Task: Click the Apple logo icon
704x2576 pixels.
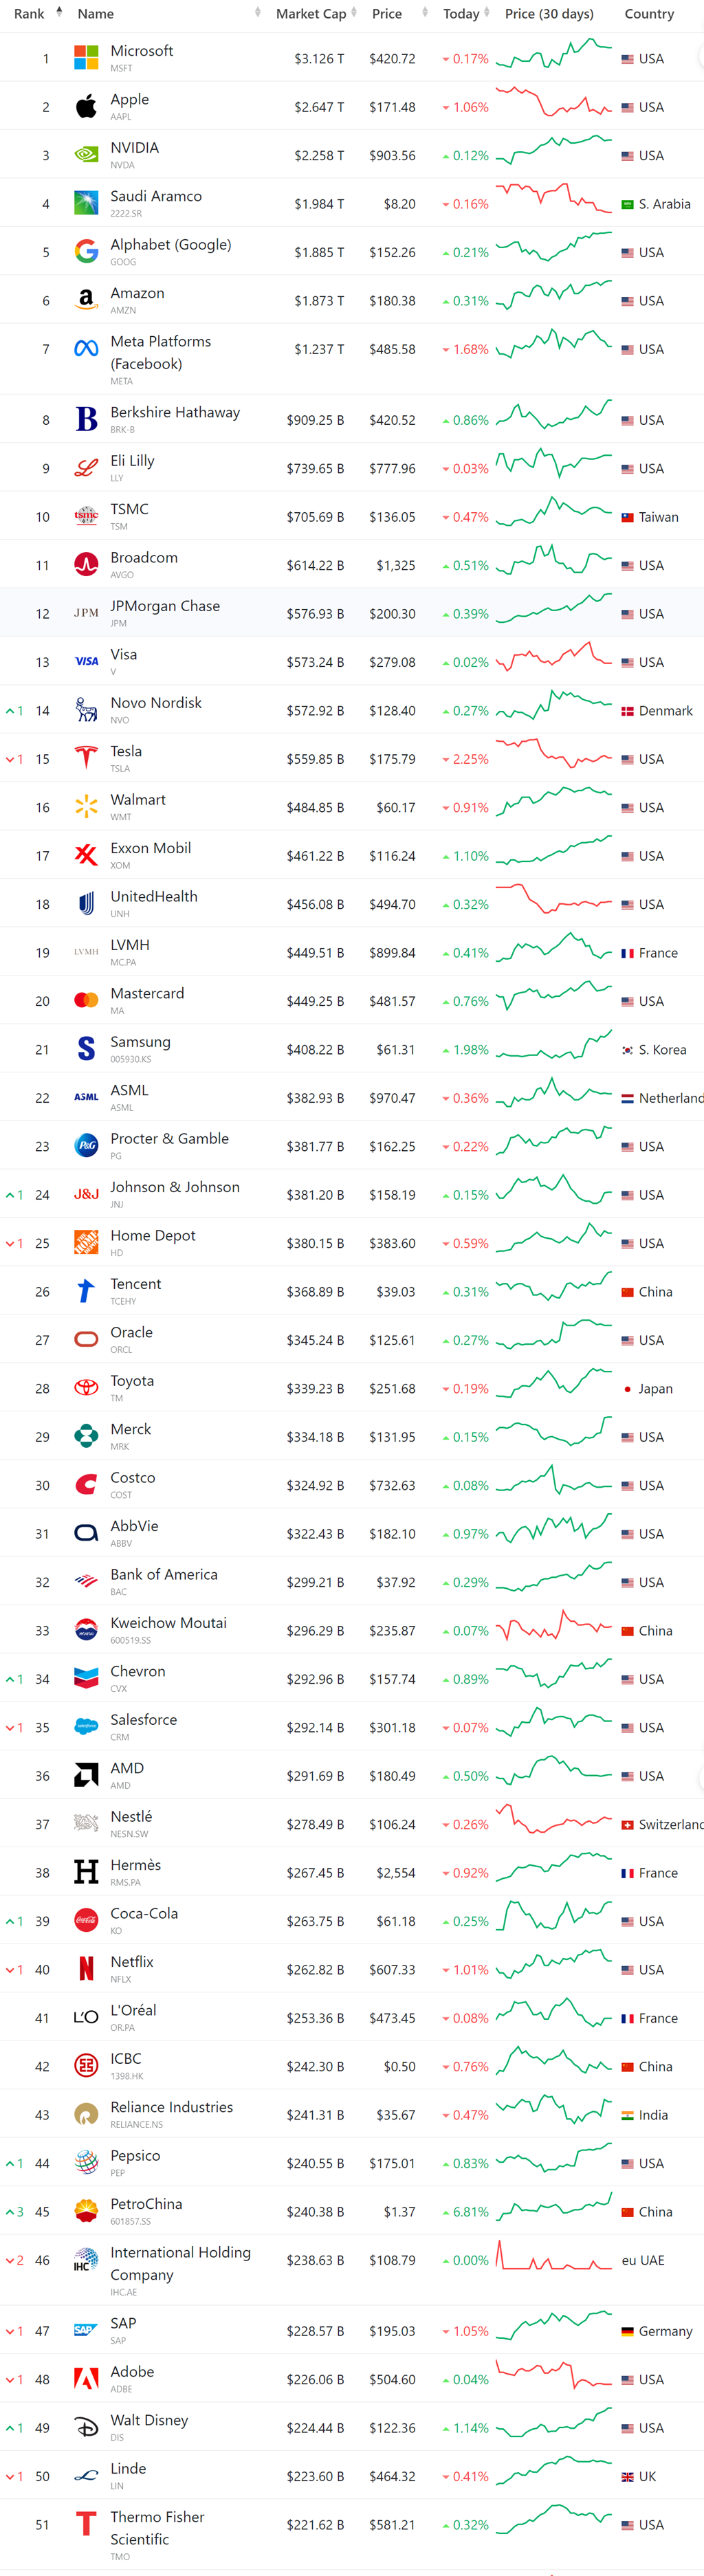Action: [x=86, y=107]
